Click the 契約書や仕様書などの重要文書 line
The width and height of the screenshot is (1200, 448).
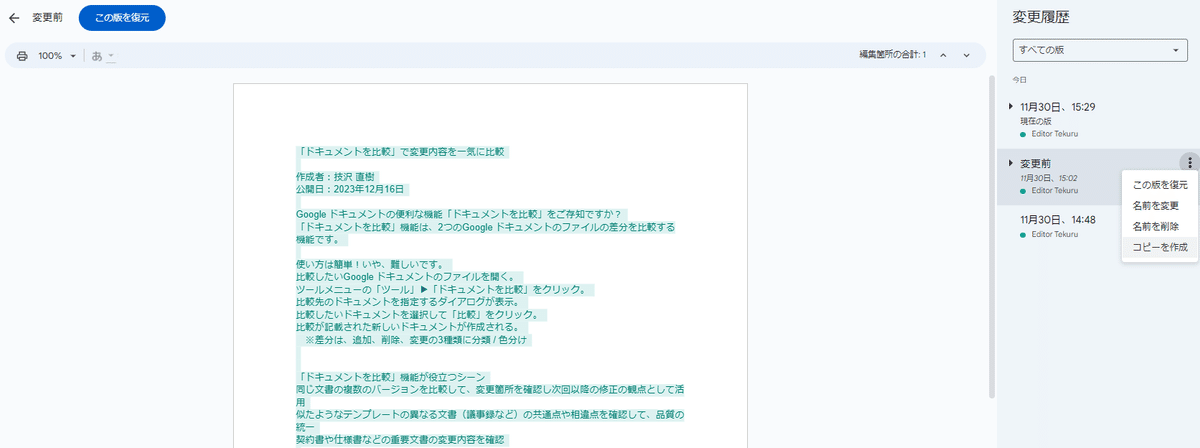(x=403, y=440)
